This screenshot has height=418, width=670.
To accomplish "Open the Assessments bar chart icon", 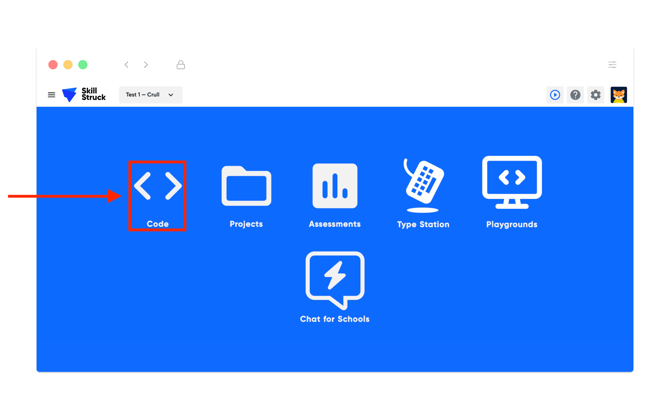I will point(335,186).
